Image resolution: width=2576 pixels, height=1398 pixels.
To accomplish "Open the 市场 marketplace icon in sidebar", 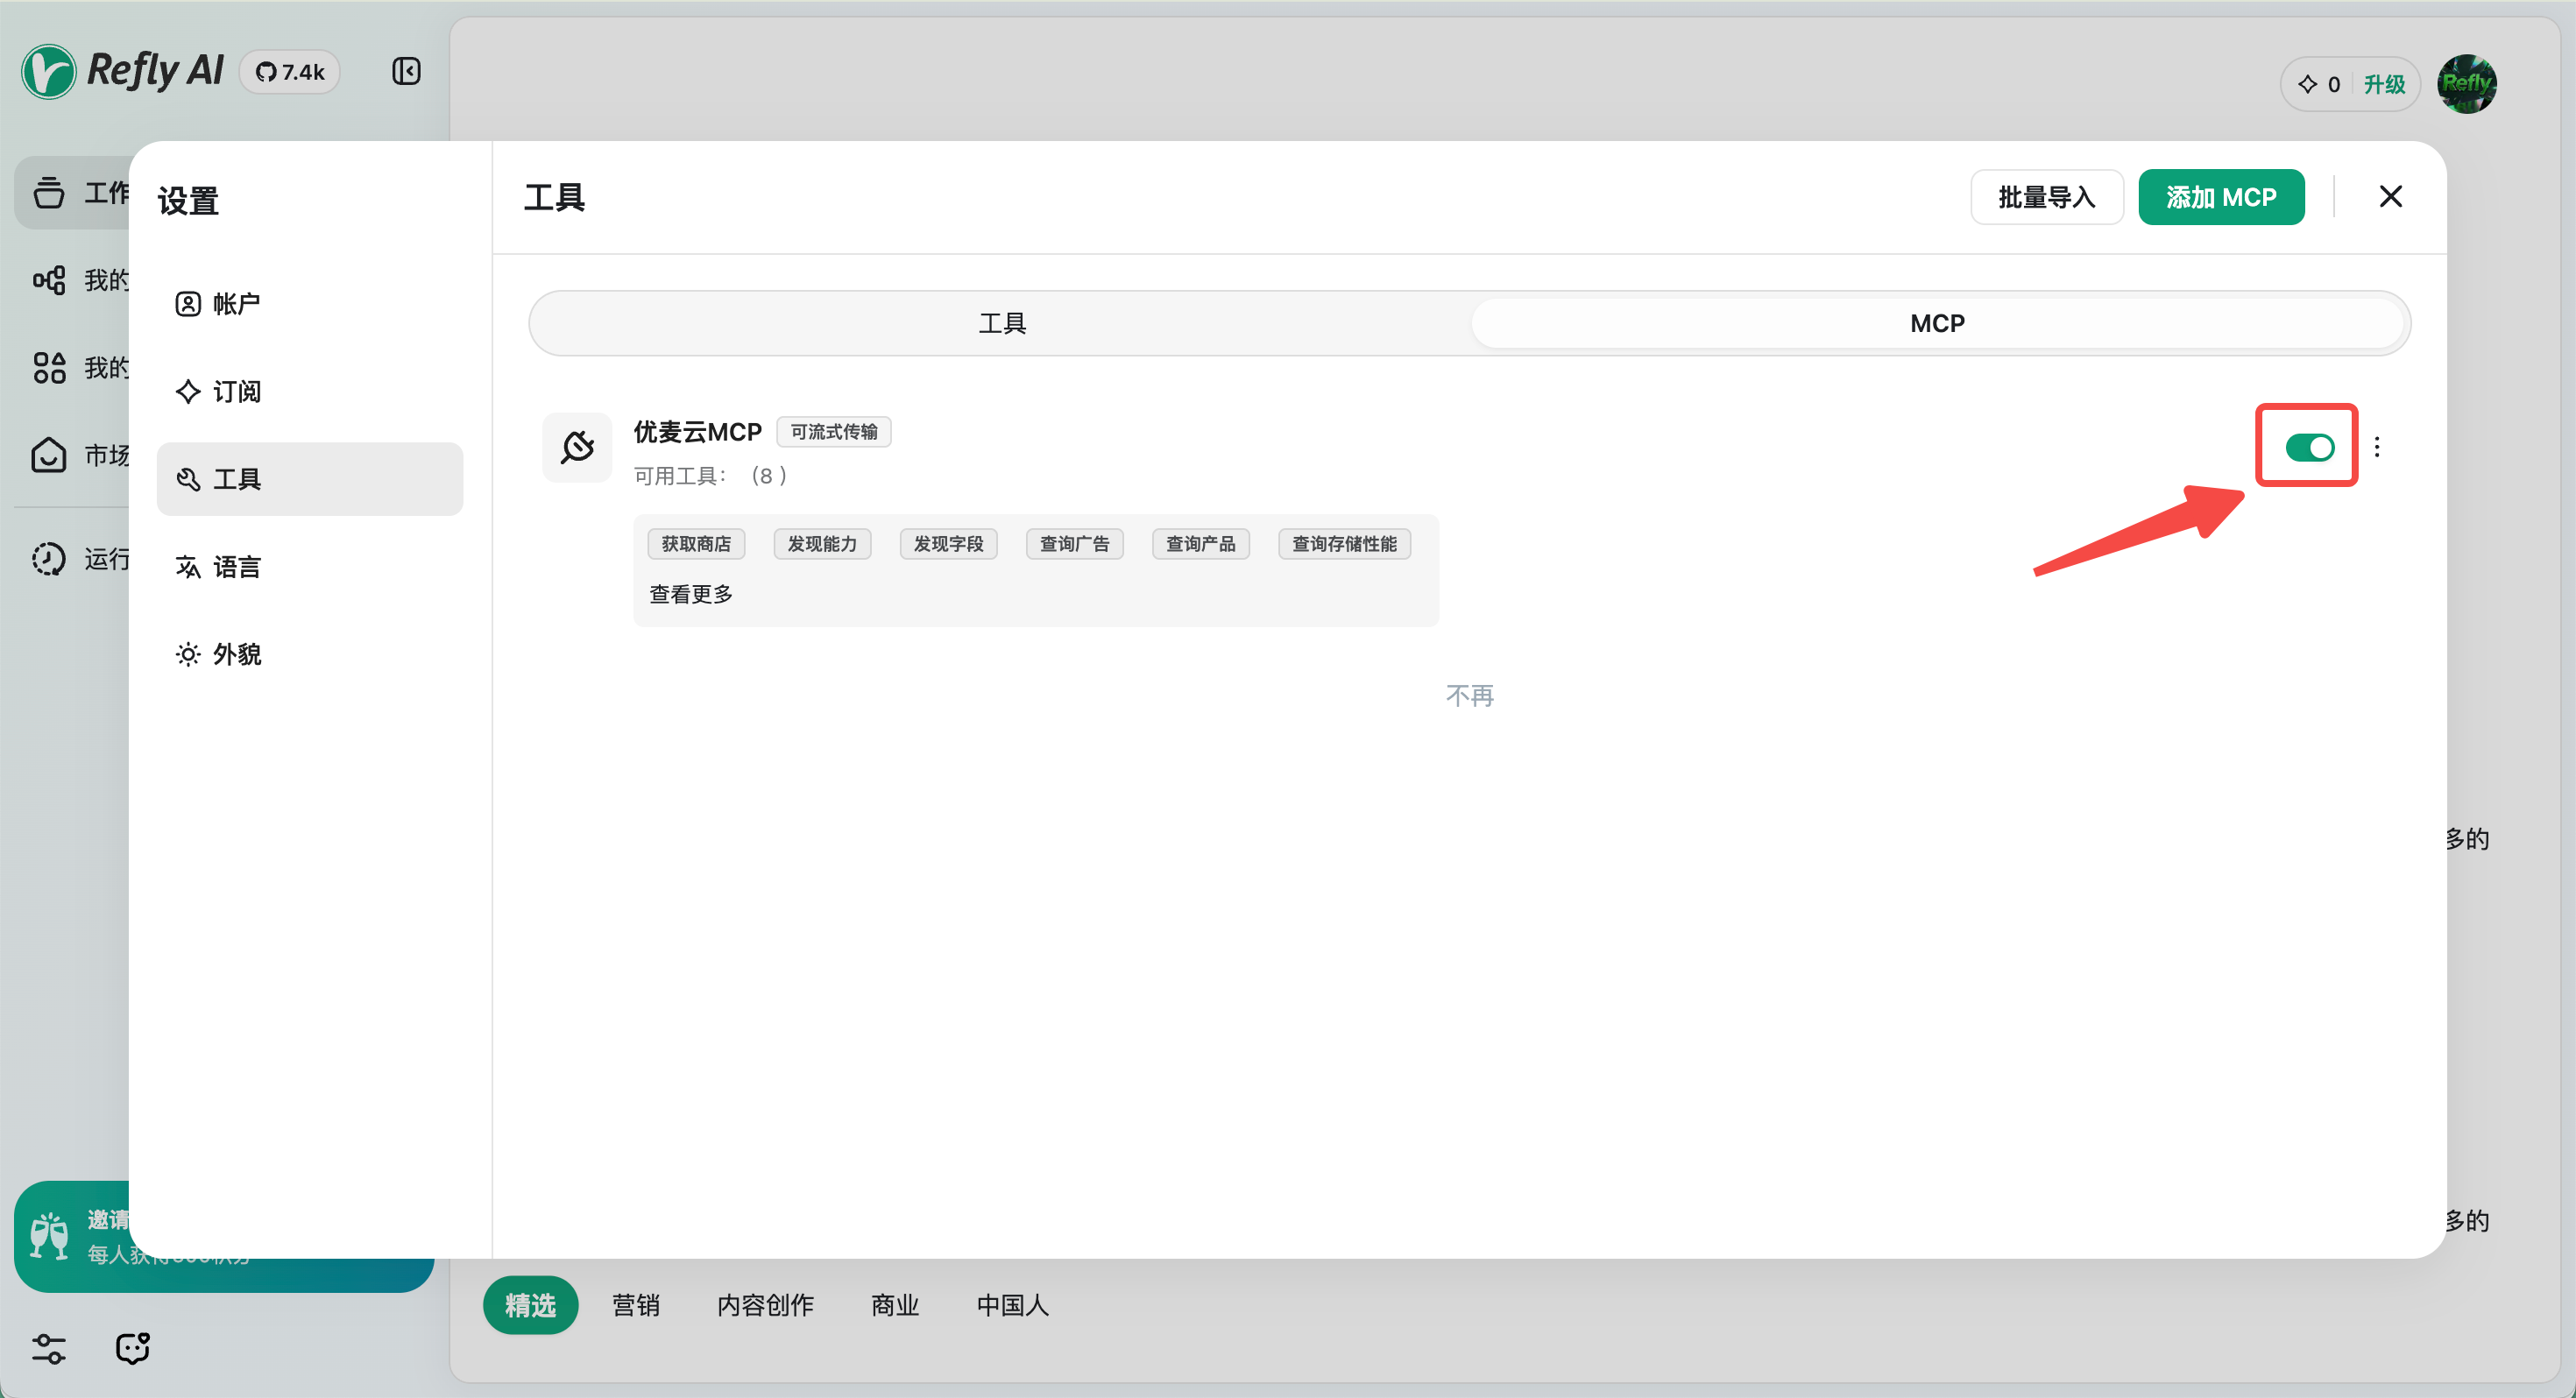I will pos(49,455).
